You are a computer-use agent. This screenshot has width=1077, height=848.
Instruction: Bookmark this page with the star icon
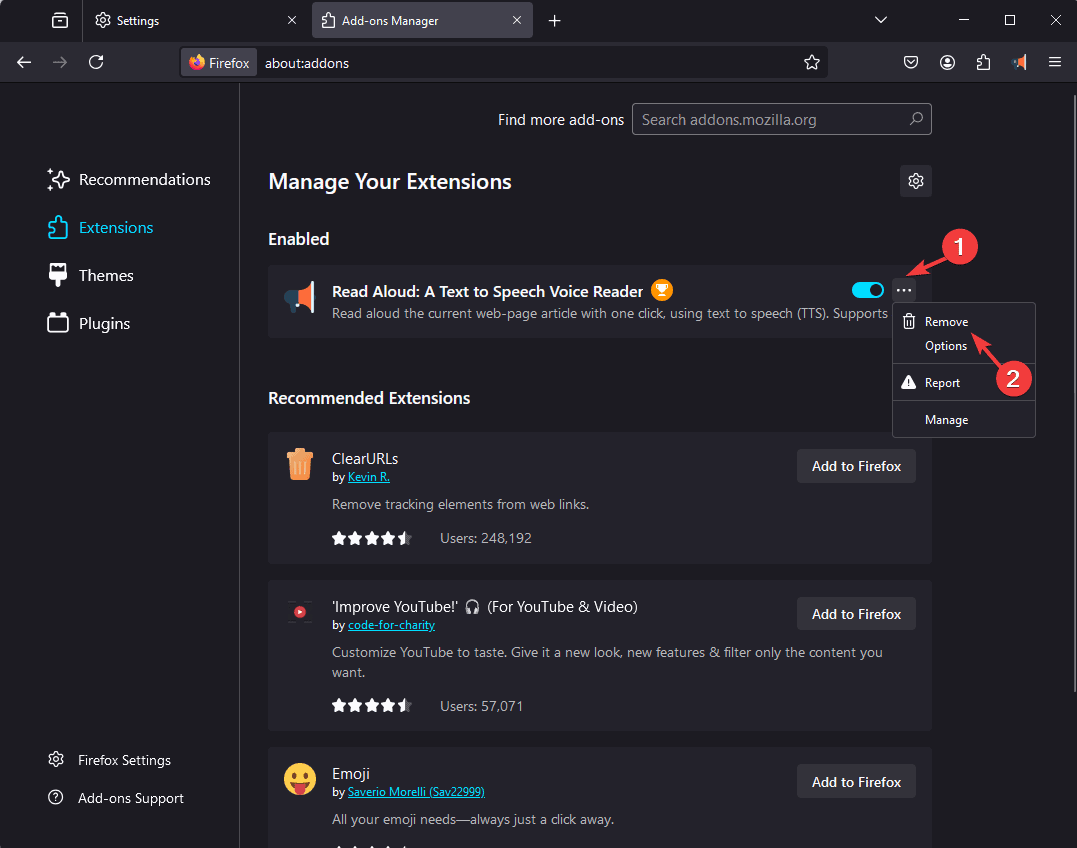coord(812,62)
